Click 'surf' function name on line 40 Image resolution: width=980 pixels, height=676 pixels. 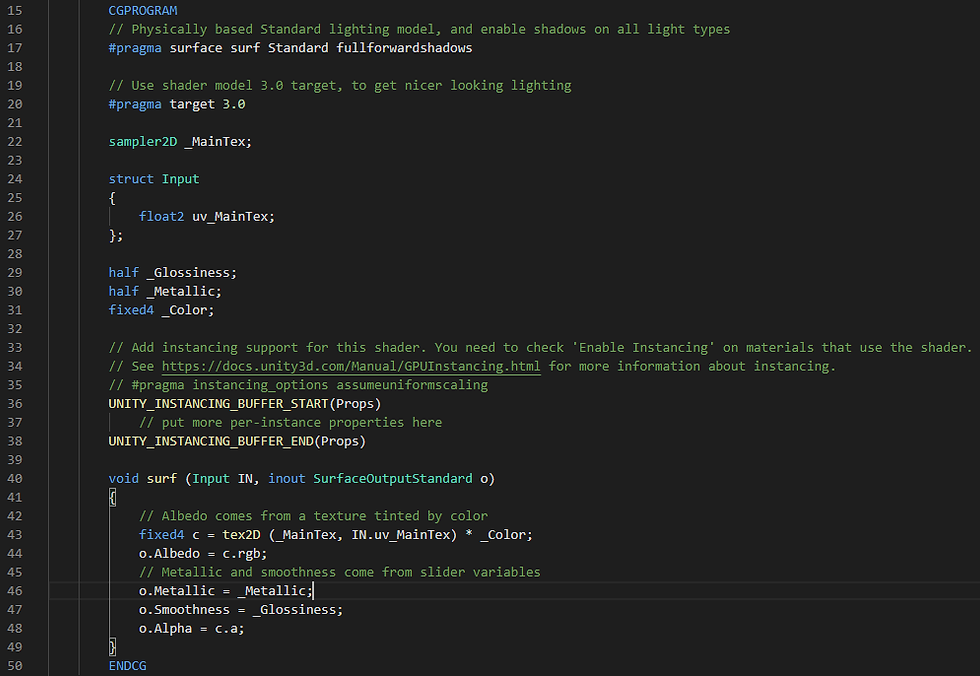[x=161, y=479]
